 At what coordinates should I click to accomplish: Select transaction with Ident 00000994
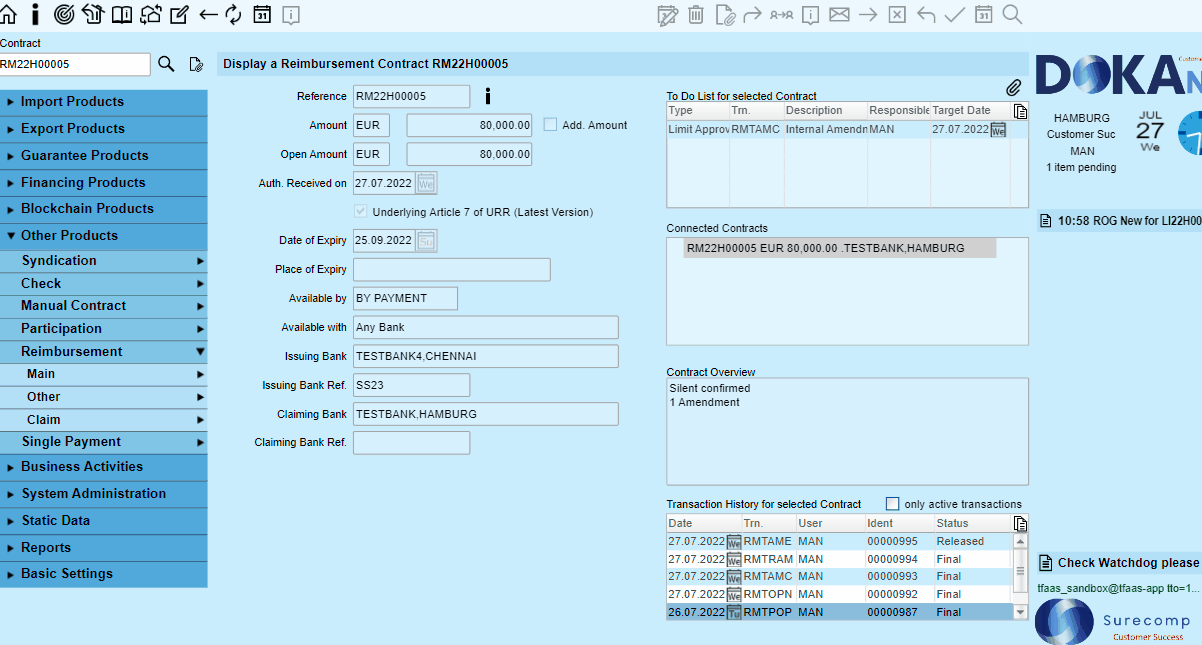[x=840, y=559]
